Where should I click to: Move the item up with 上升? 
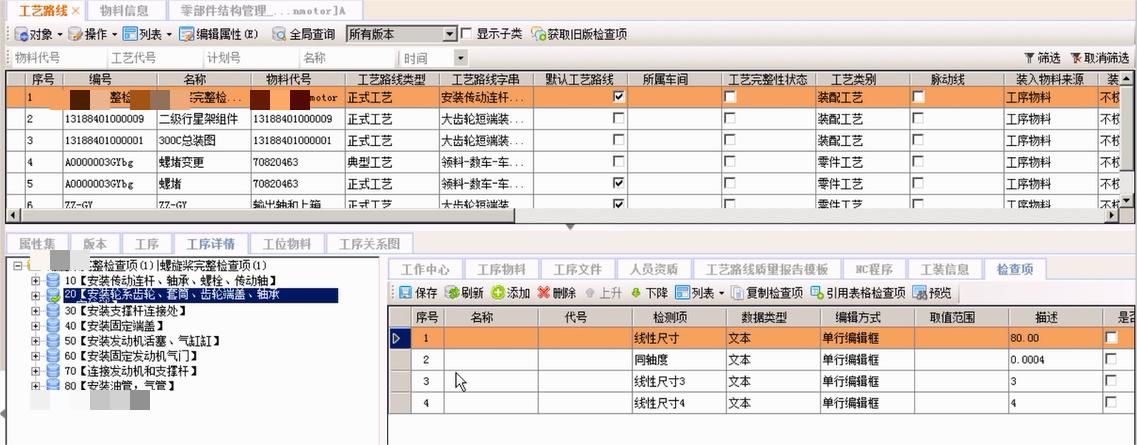point(603,293)
